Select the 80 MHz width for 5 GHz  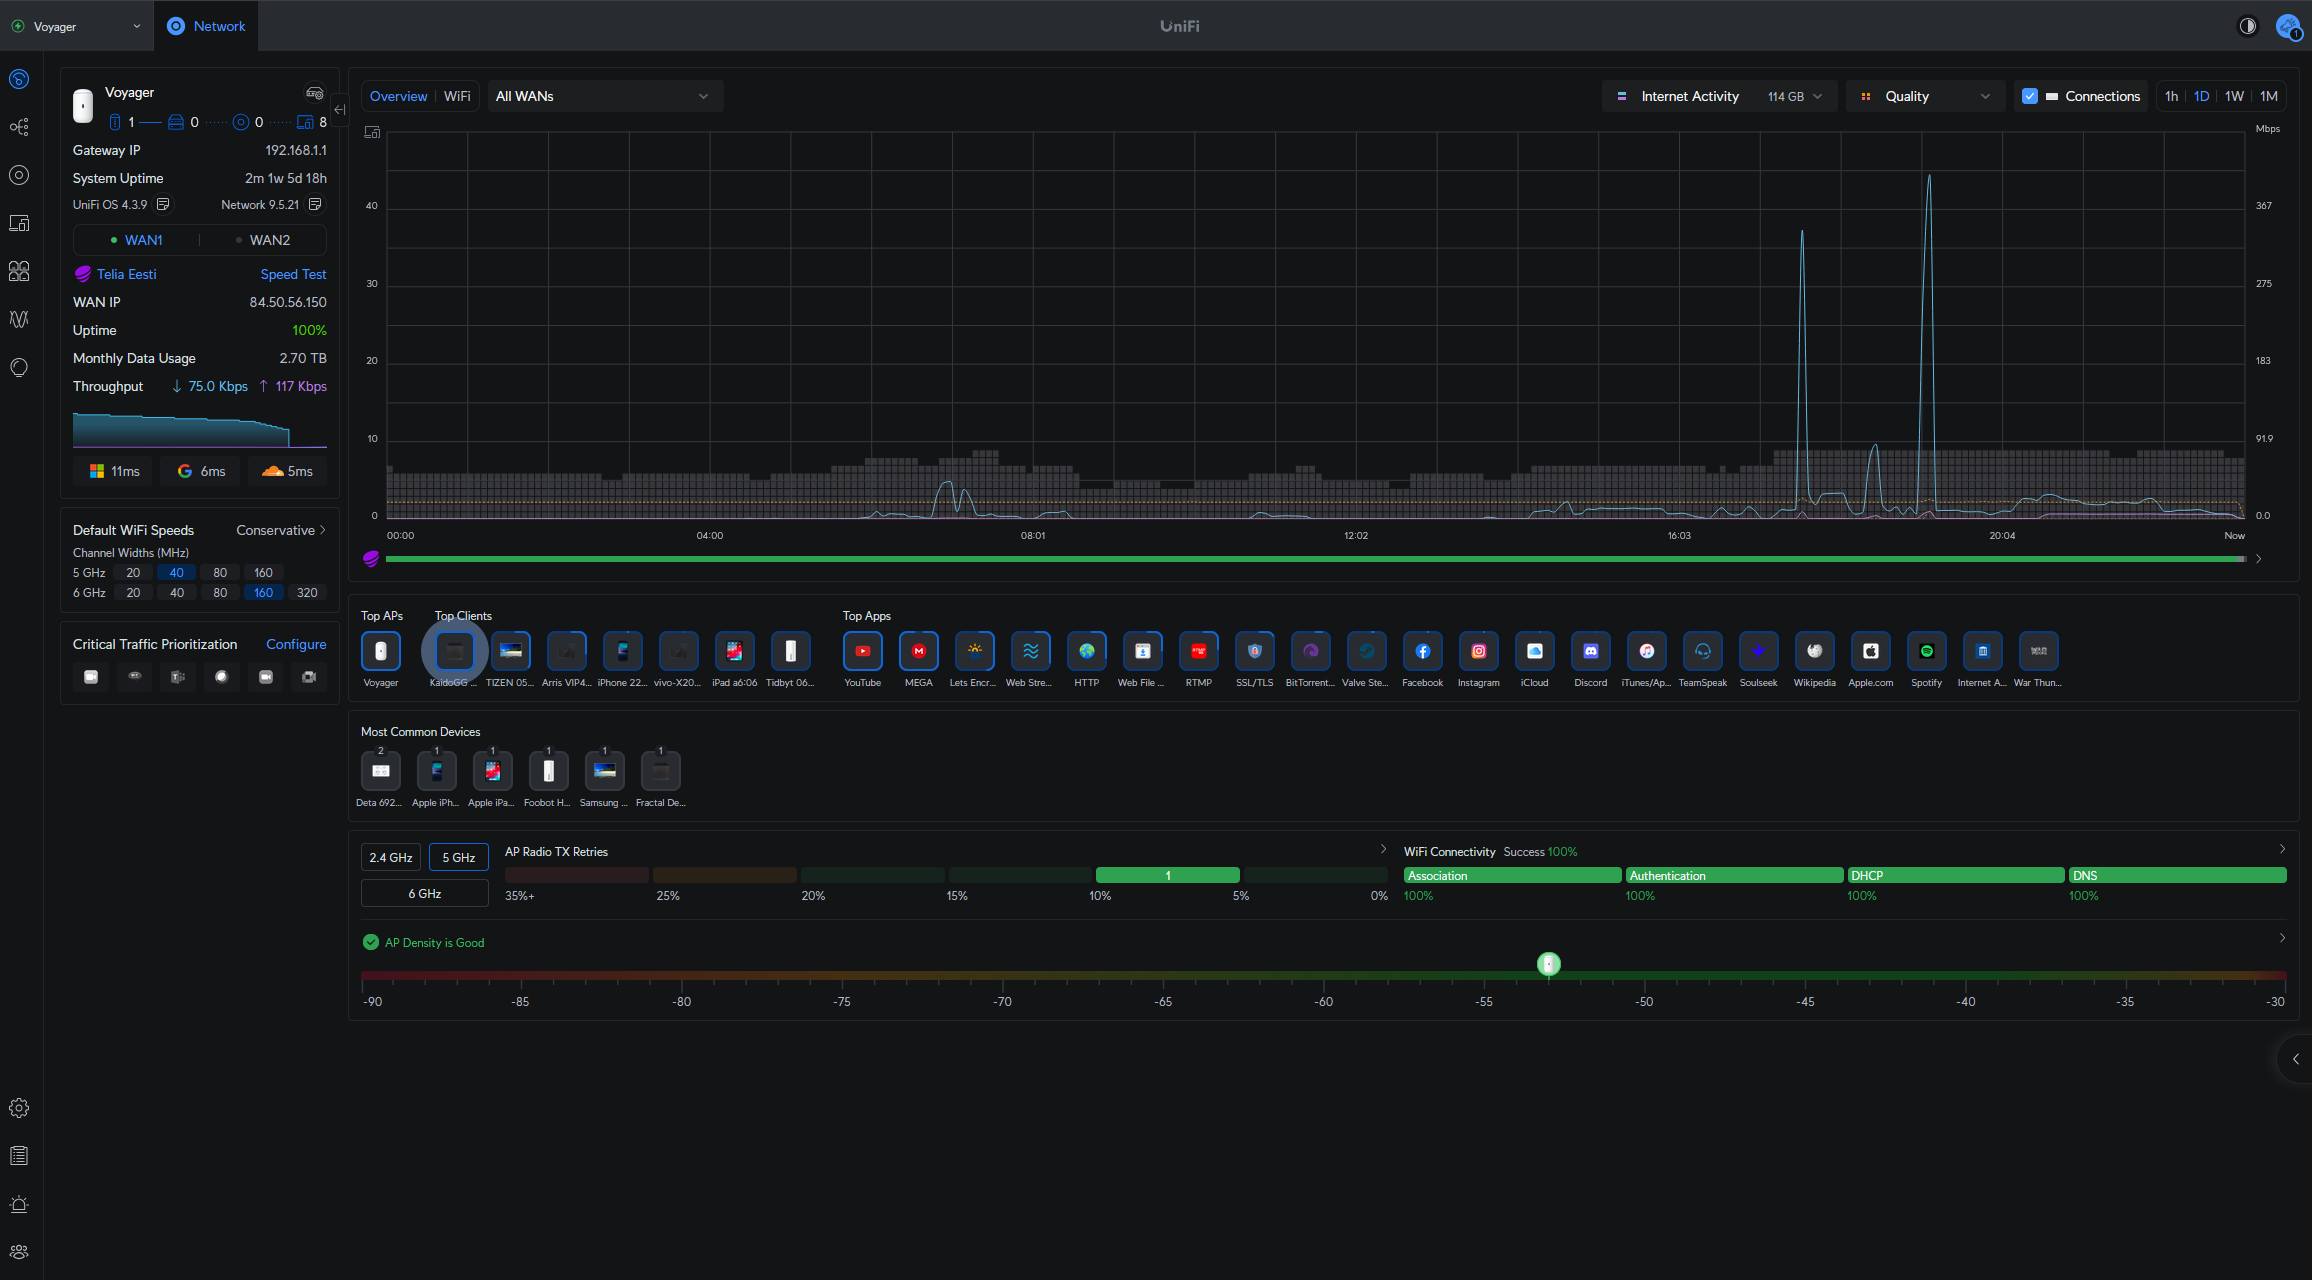tap(220, 573)
